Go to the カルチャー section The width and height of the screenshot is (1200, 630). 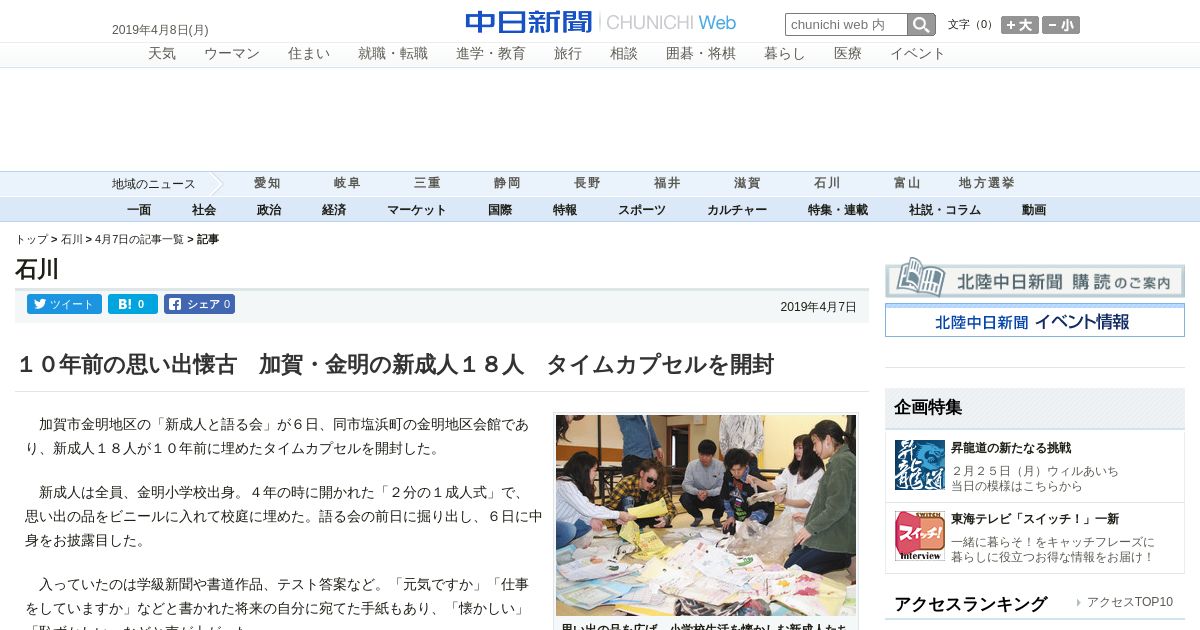[x=737, y=210]
